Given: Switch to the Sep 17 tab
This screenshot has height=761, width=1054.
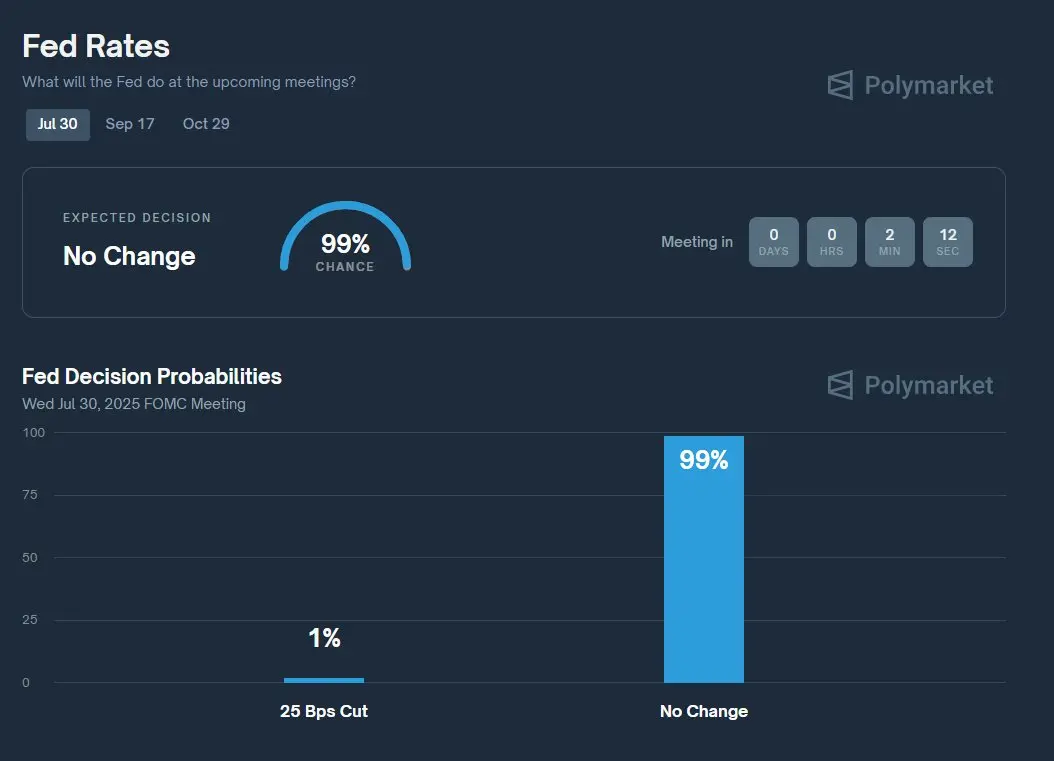Looking at the screenshot, I should (x=130, y=124).
